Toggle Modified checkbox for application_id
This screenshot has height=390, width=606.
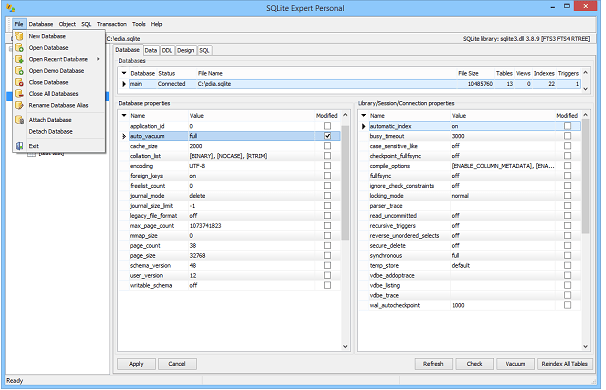(327, 126)
